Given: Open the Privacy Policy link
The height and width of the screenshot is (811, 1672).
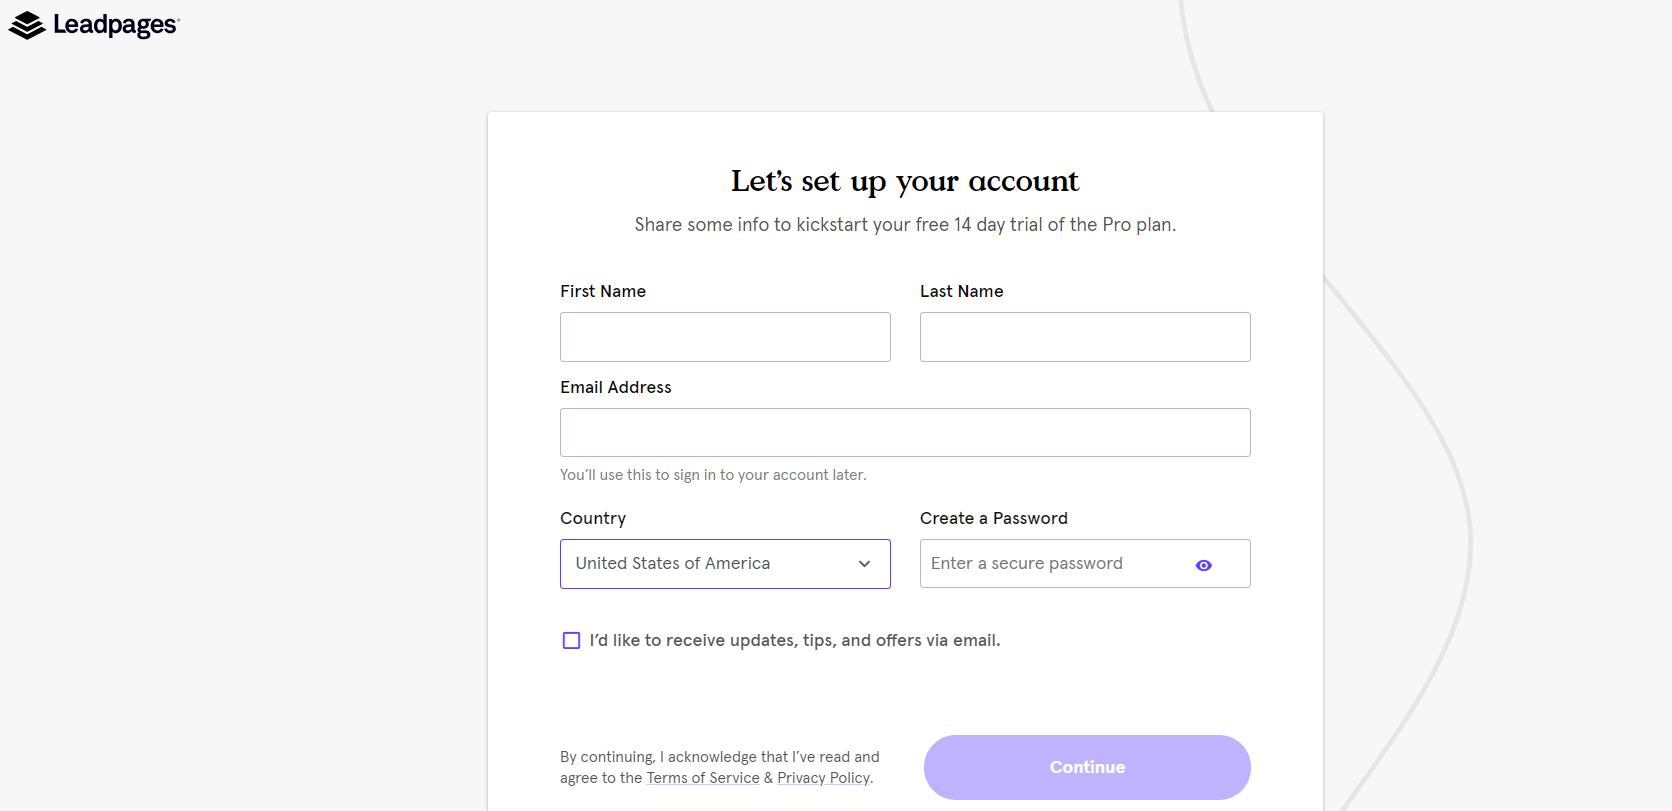Looking at the screenshot, I should pos(824,778).
